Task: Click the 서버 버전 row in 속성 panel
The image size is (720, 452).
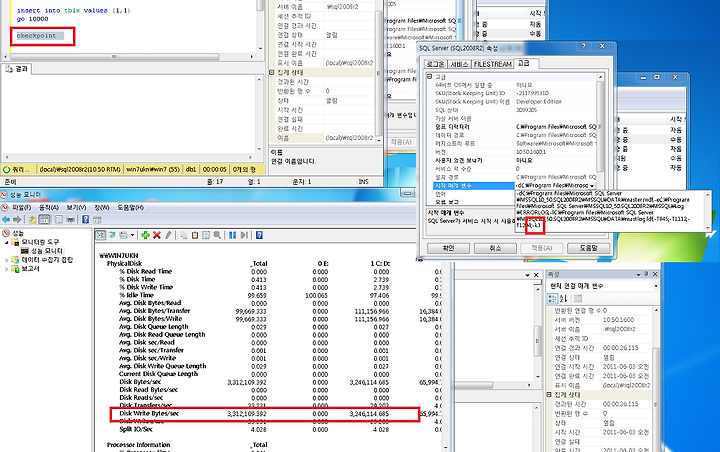Action: (x=602, y=320)
